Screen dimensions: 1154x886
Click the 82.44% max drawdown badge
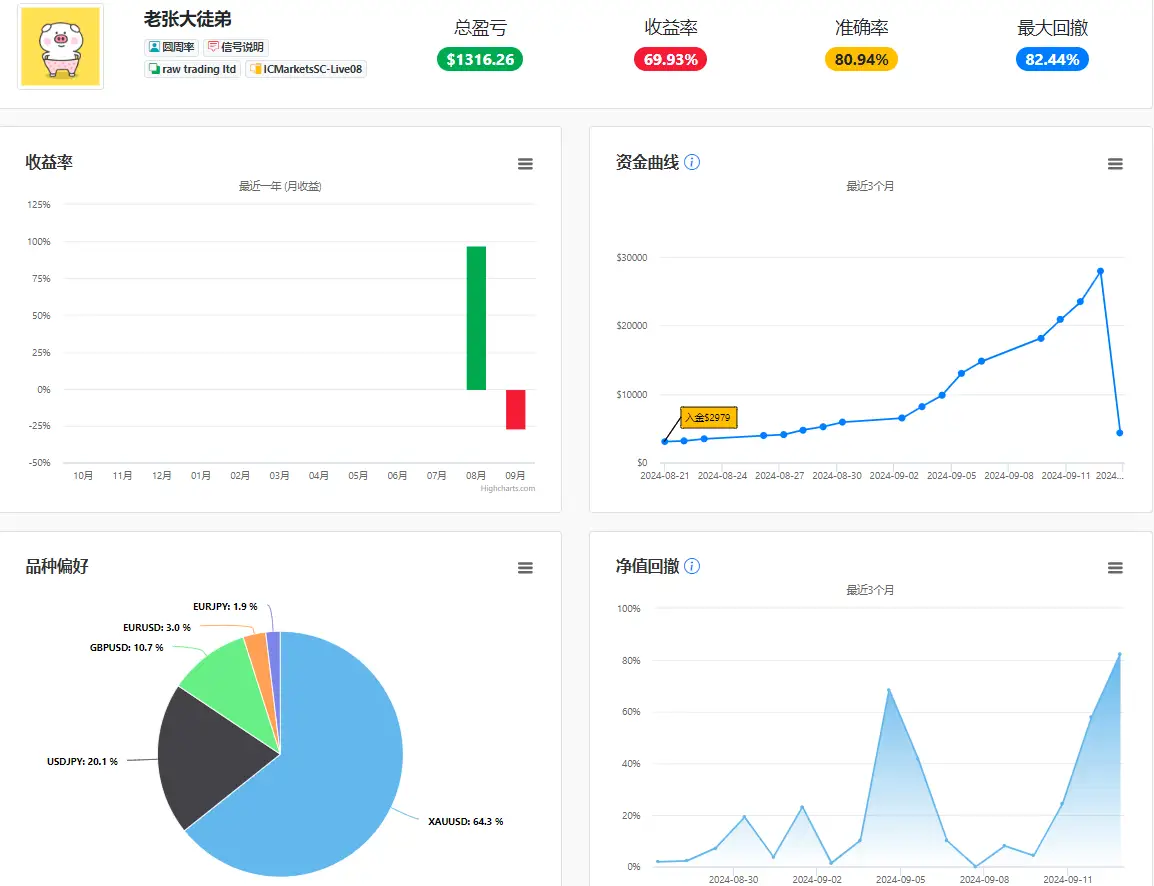1052,59
